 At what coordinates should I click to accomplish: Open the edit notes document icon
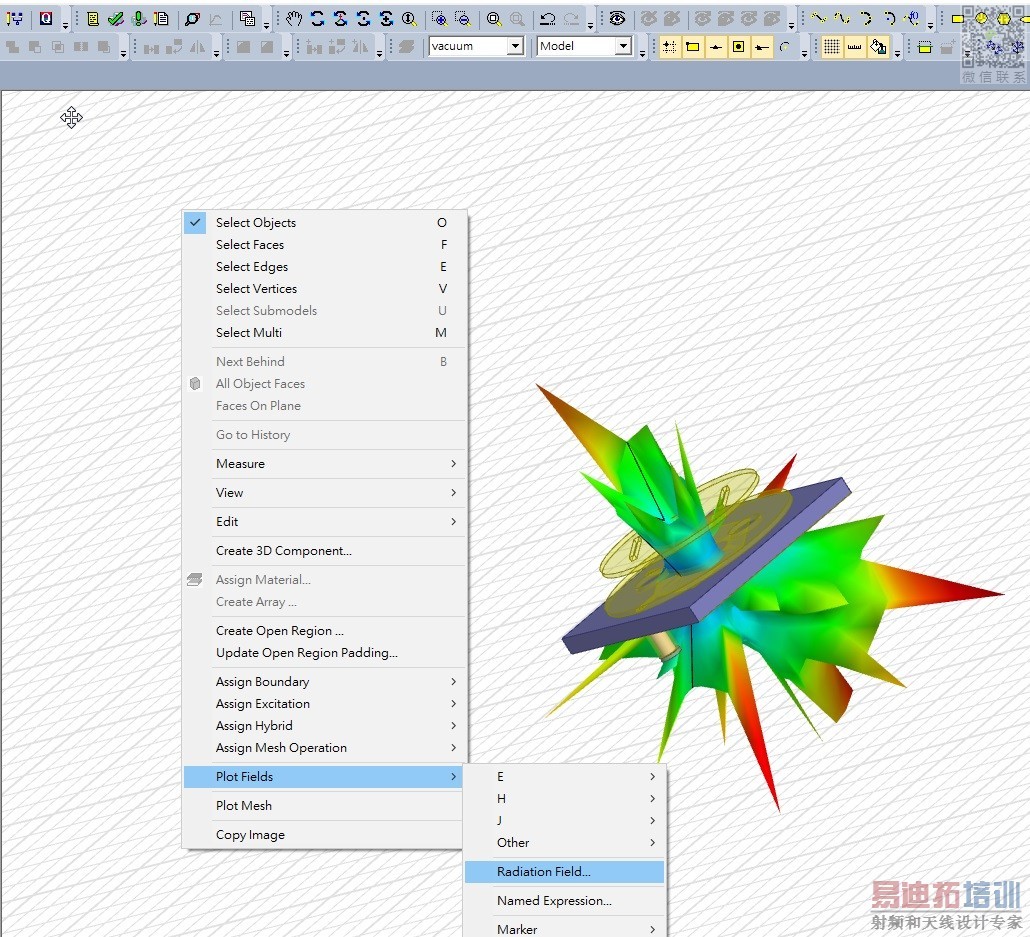point(162,18)
